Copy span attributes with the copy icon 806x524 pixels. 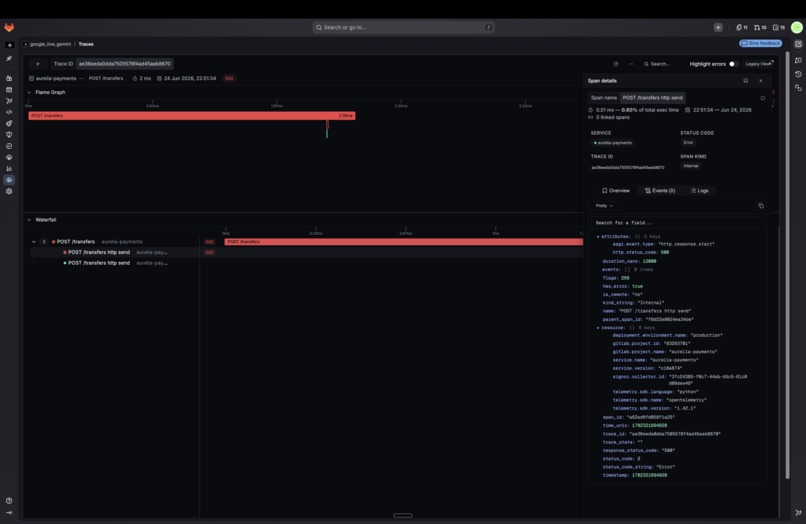[x=761, y=206]
